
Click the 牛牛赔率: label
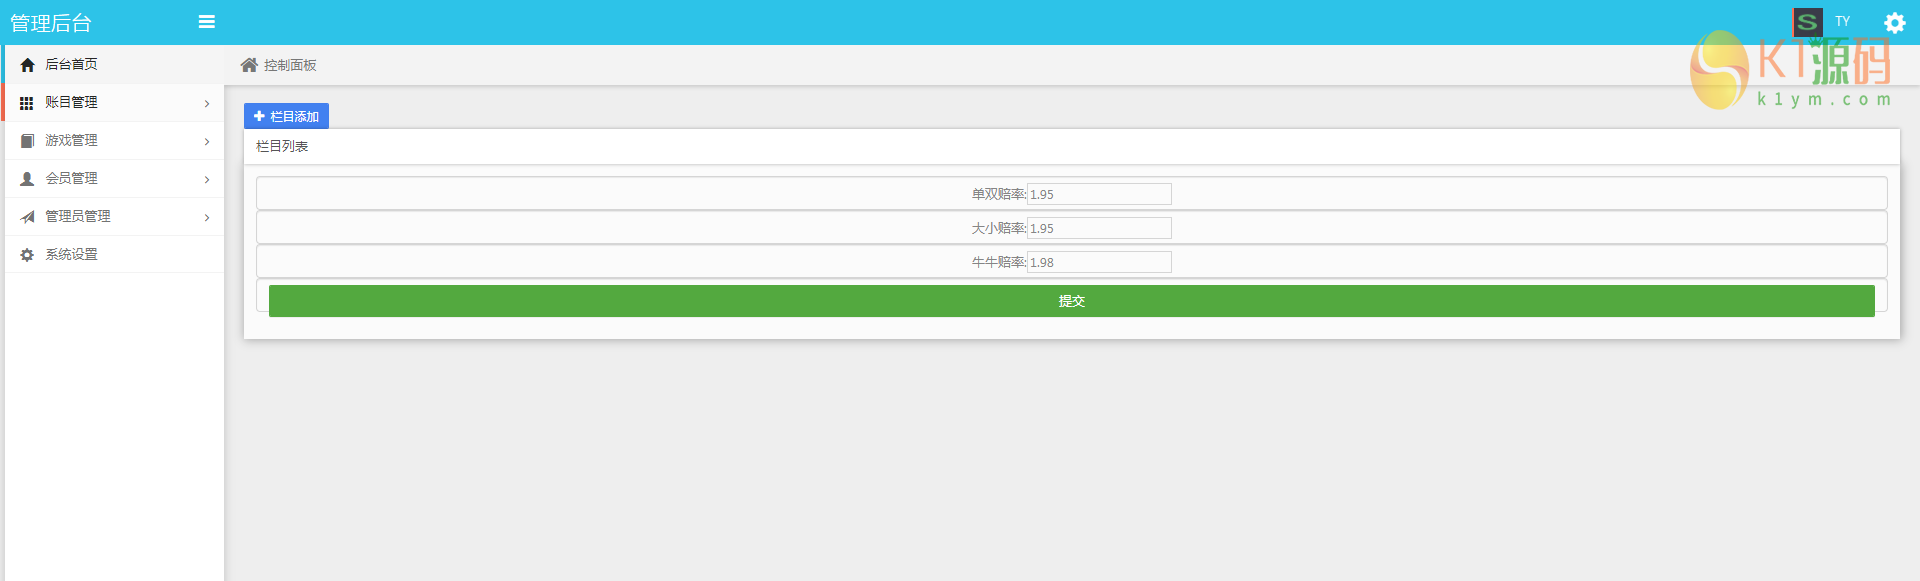click(999, 262)
